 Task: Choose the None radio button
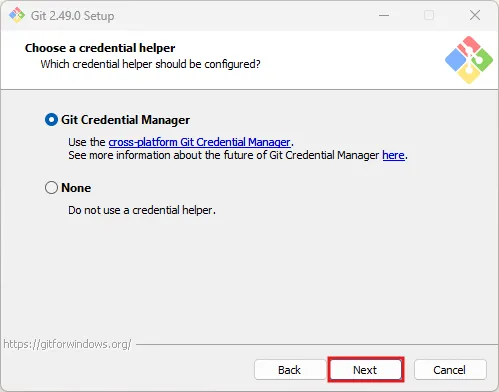click(x=51, y=188)
